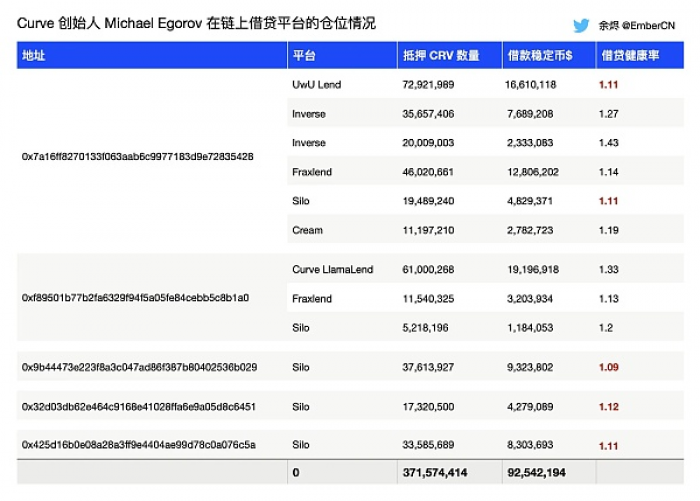Click the collateral value 35,657,406

[x=428, y=114]
